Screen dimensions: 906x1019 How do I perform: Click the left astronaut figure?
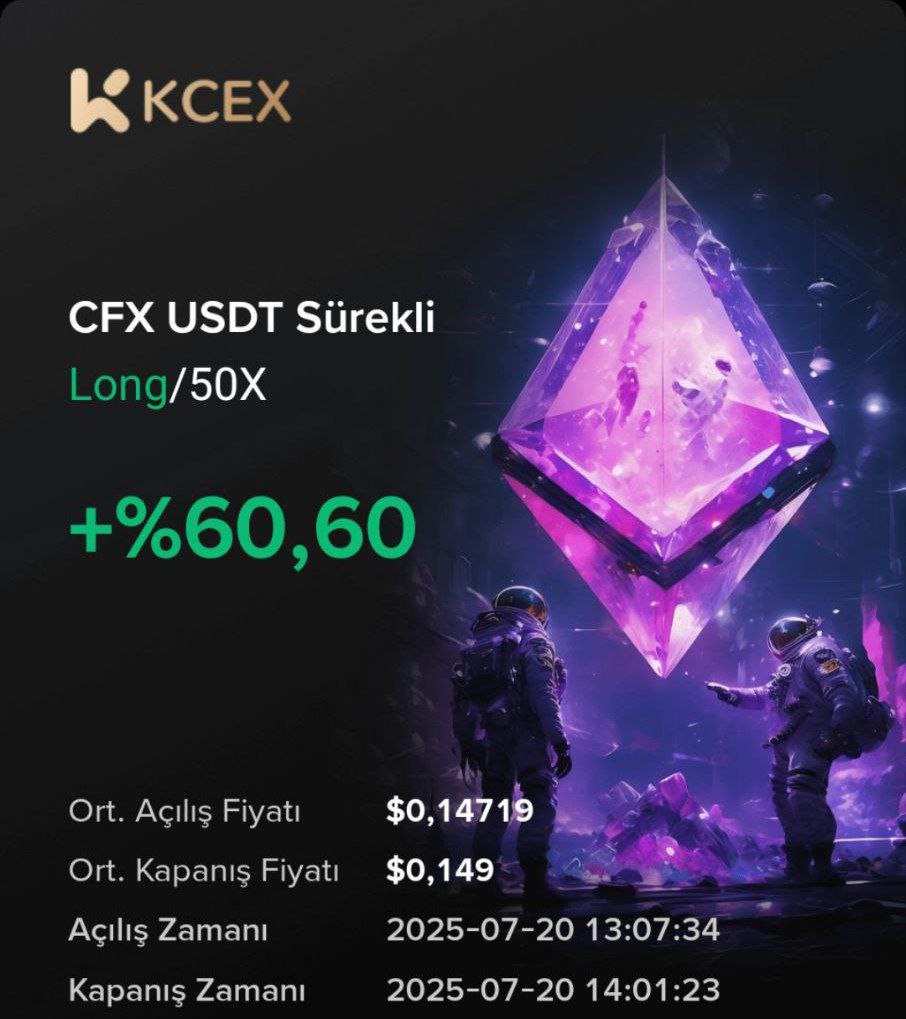pyautogui.click(x=510, y=715)
